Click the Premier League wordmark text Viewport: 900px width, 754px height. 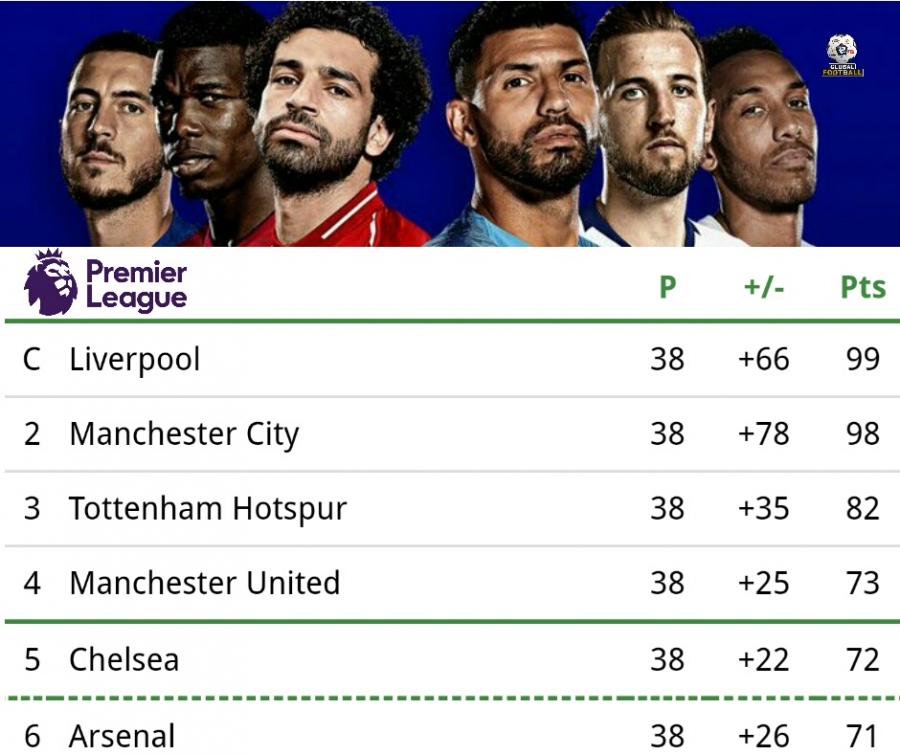click(x=136, y=285)
